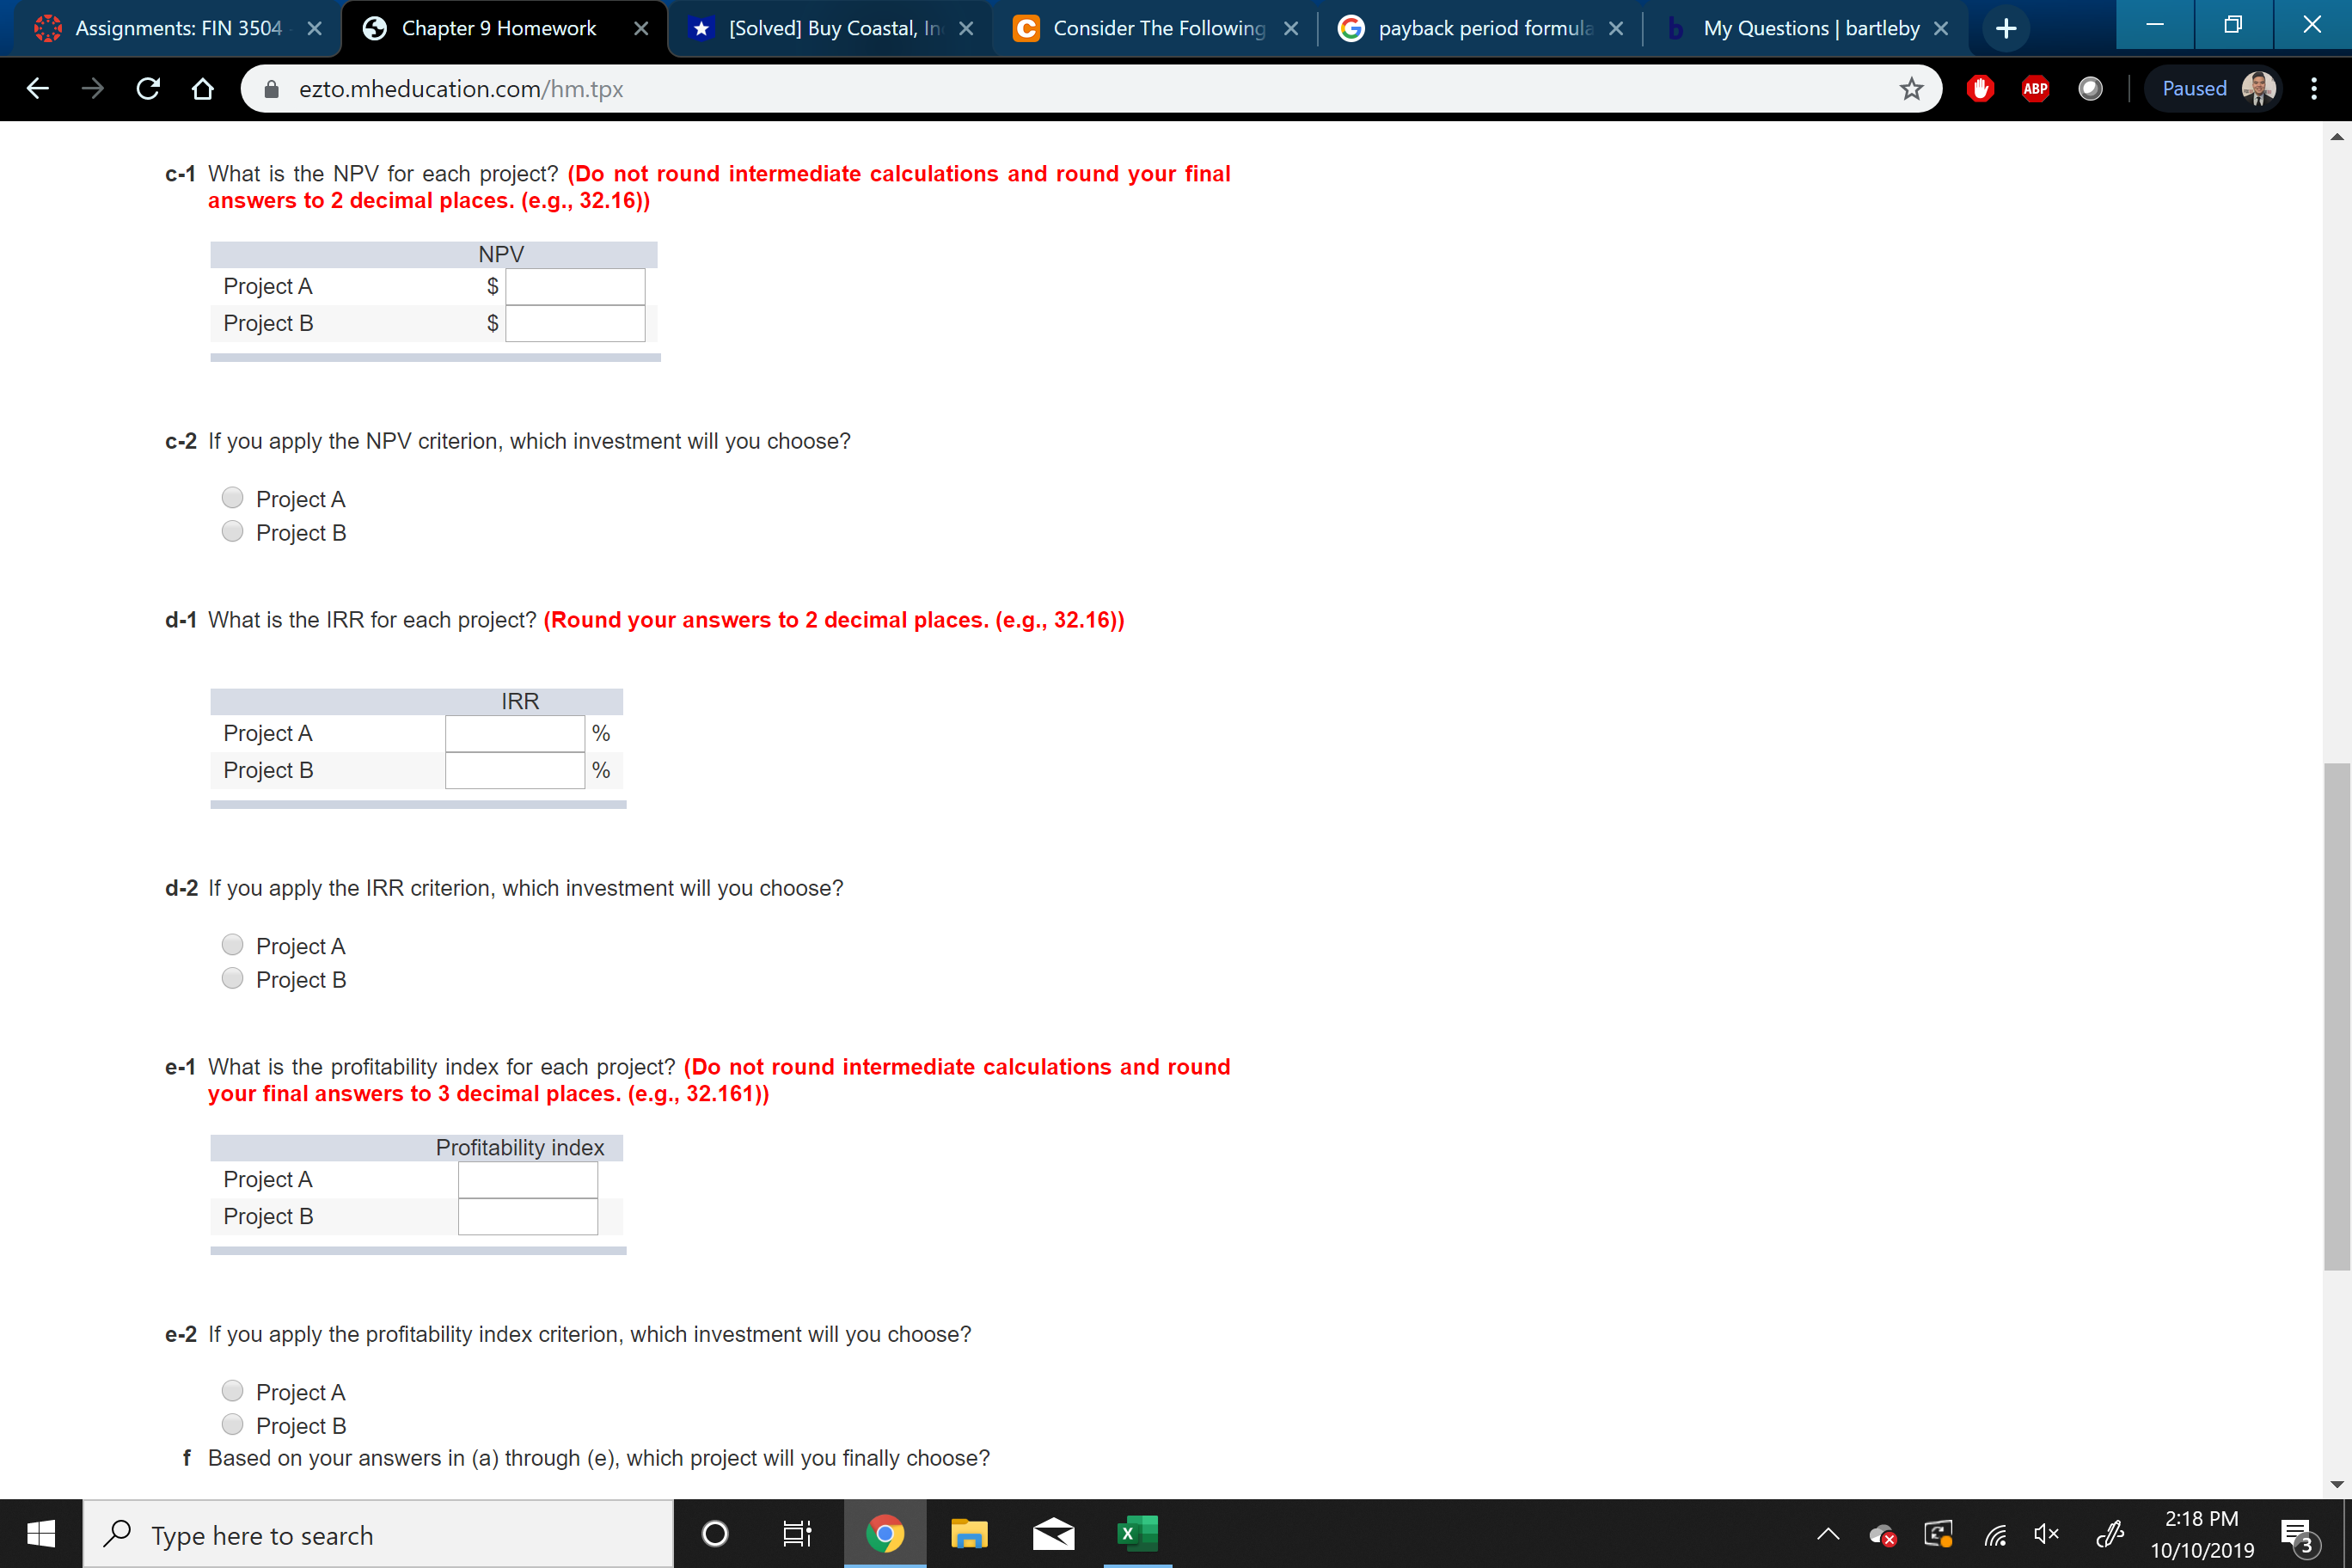The width and height of the screenshot is (2352, 1568).
Task: Click the Profitability Index field for Project A
Action: click(529, 1179)
